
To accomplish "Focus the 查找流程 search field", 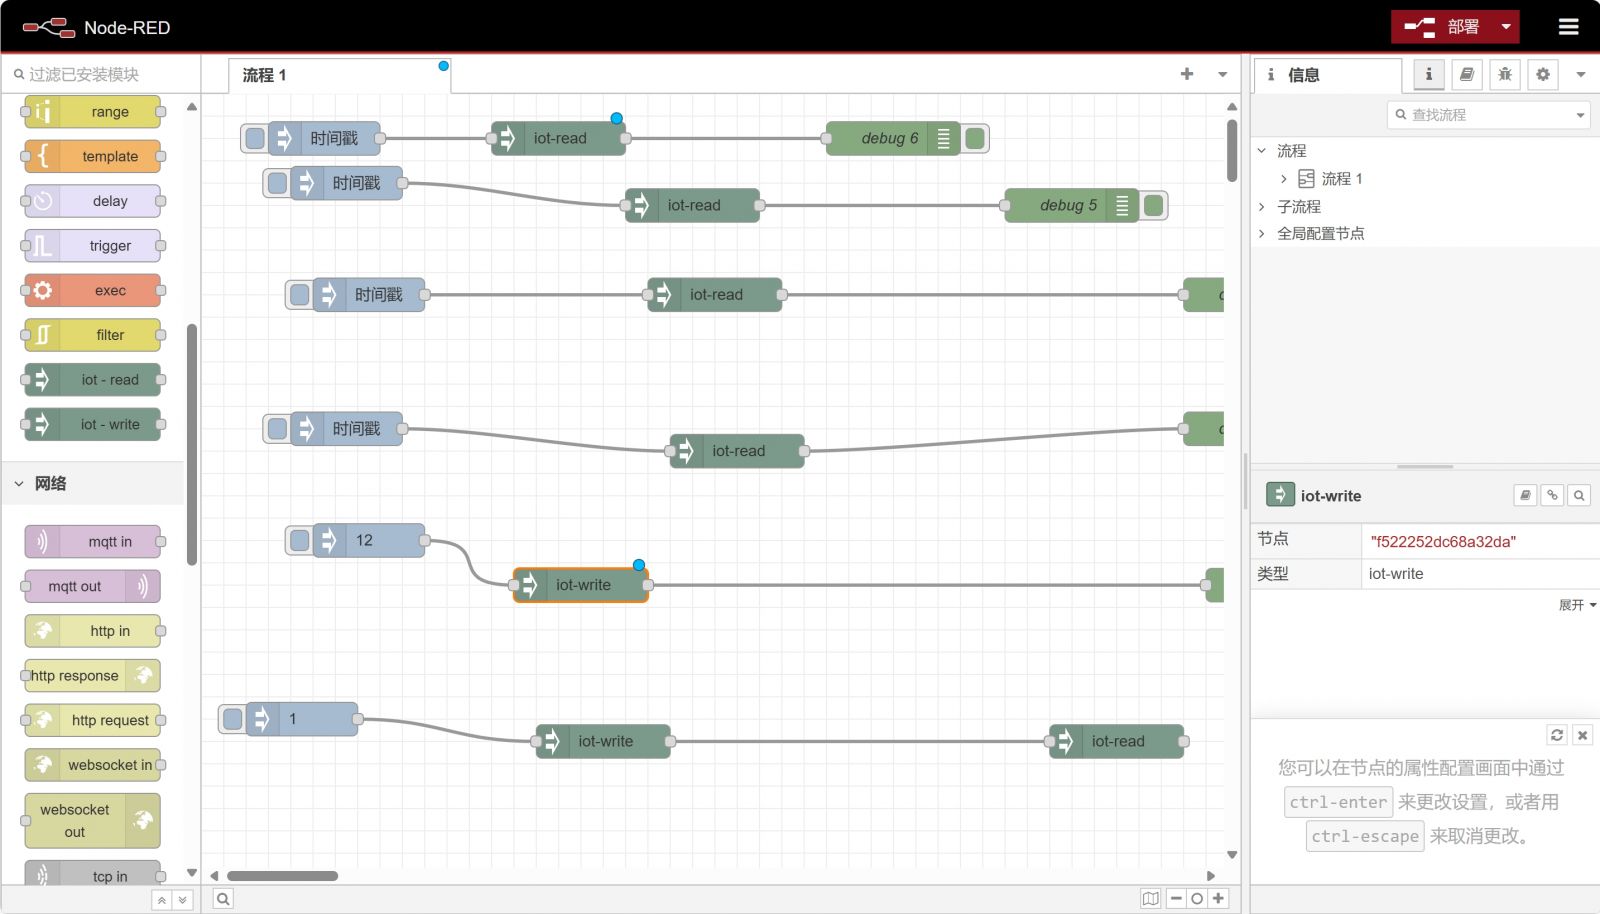I will (1480, 115).
